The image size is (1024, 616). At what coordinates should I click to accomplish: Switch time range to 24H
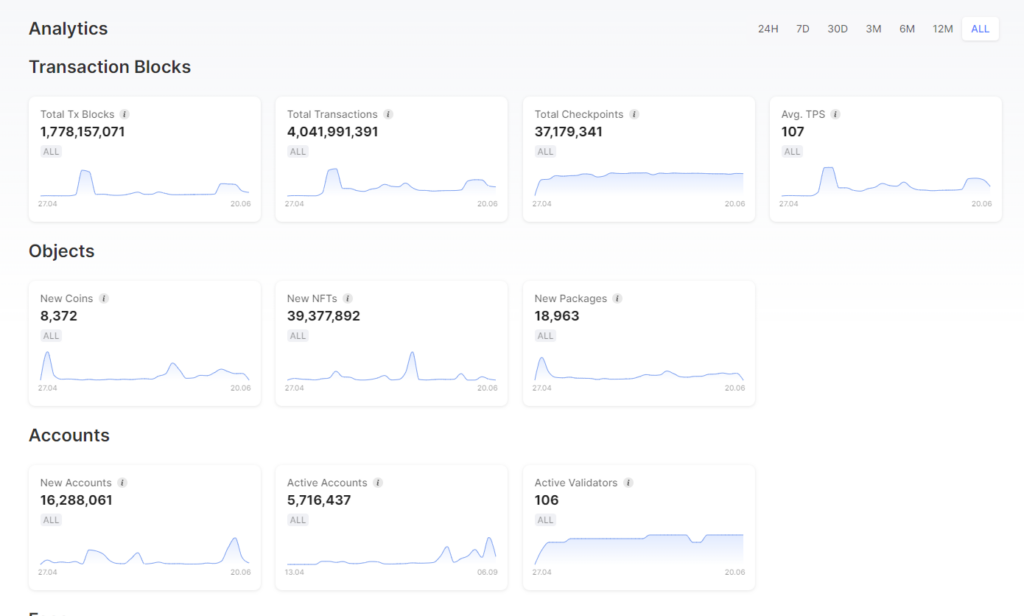tap(768, 29)
